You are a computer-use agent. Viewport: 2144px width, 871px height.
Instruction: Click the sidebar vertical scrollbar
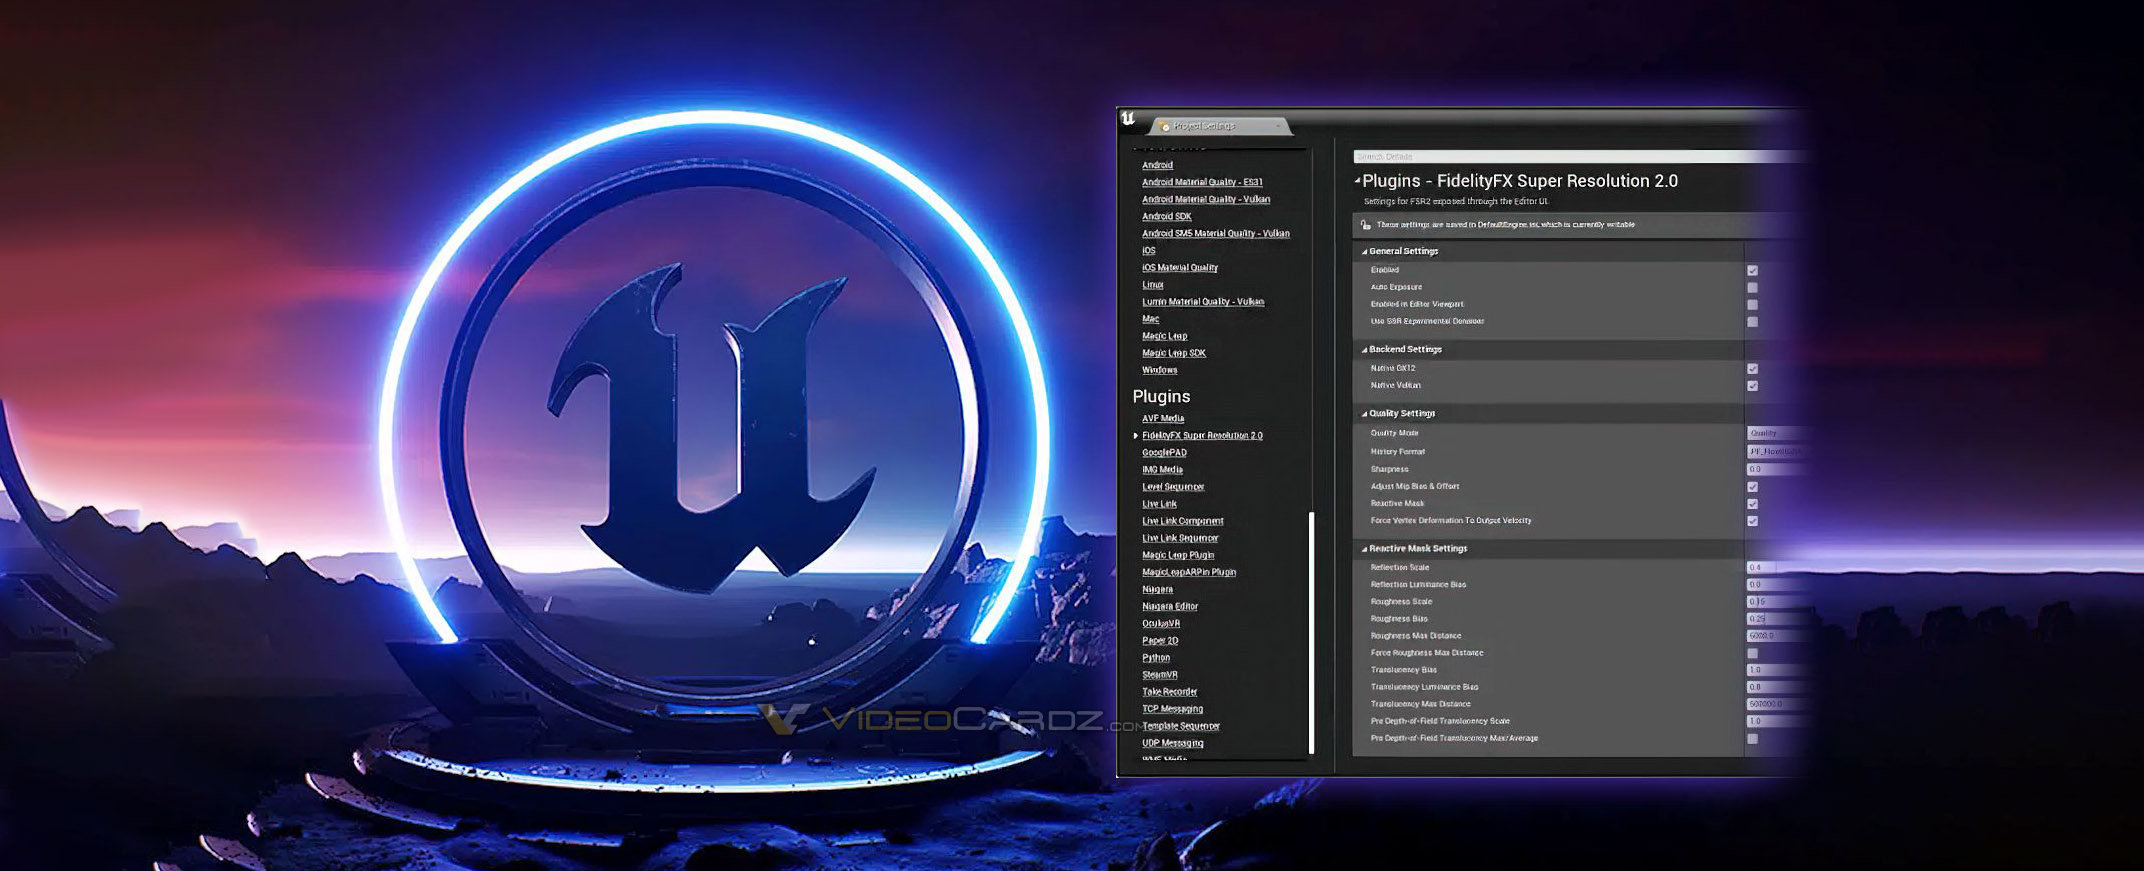pos(1311,632)
